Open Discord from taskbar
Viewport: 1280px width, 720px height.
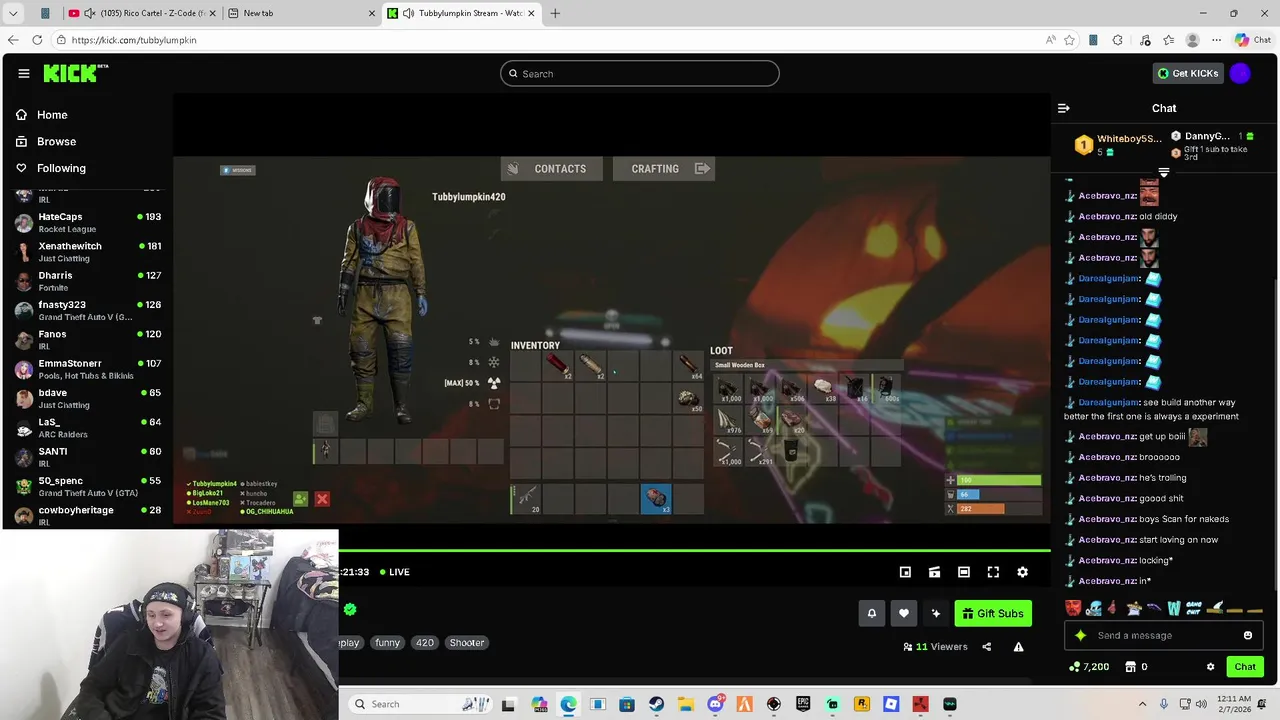pos(715,704)
